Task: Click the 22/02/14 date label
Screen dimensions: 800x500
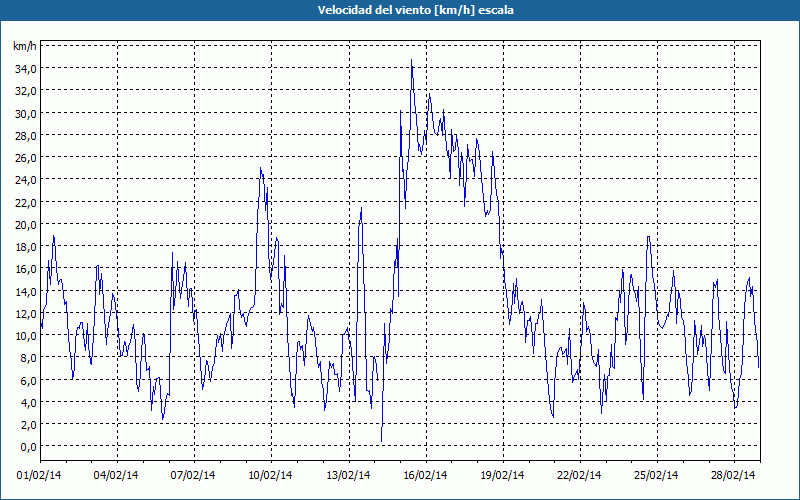Action: tap(579, 475)
